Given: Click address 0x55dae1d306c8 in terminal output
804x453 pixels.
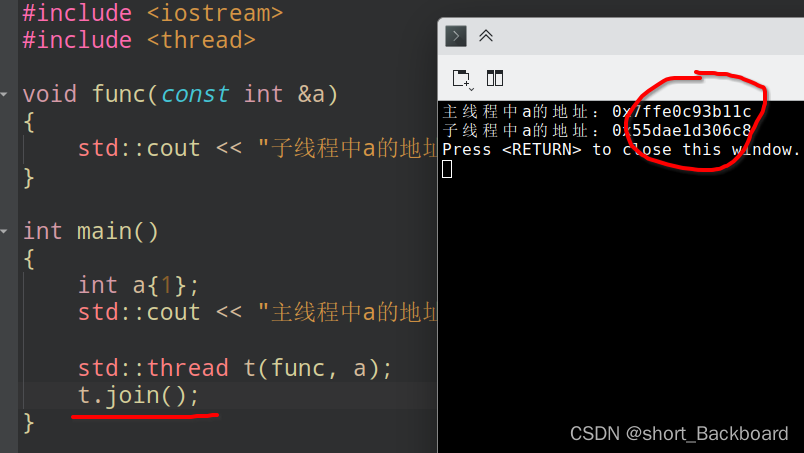Looking at the screenshot, I should (x=681, y=130).
